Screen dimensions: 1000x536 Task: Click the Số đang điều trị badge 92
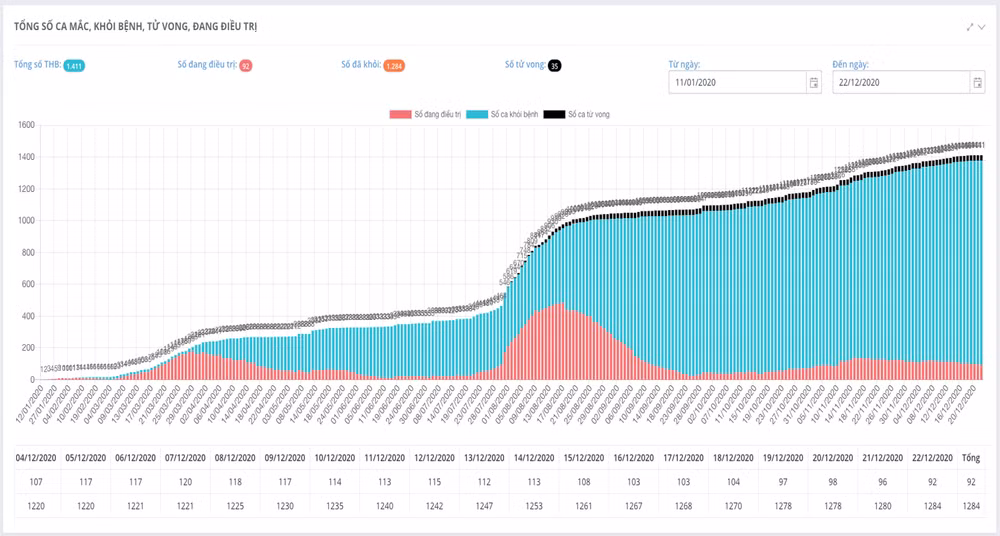tap(246, 66)
